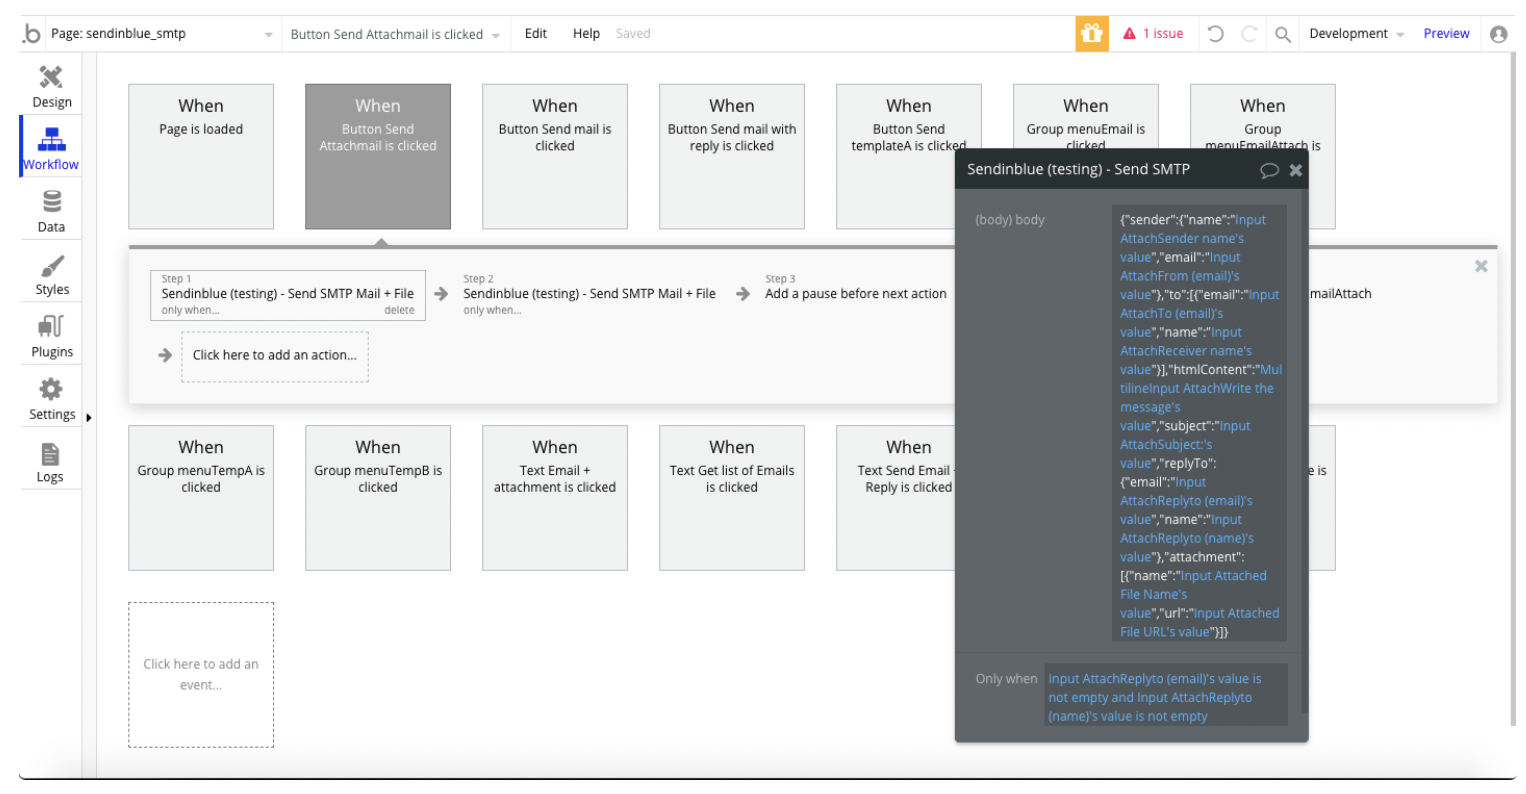
Task: Open the Help menu
Action: [586, 33]
